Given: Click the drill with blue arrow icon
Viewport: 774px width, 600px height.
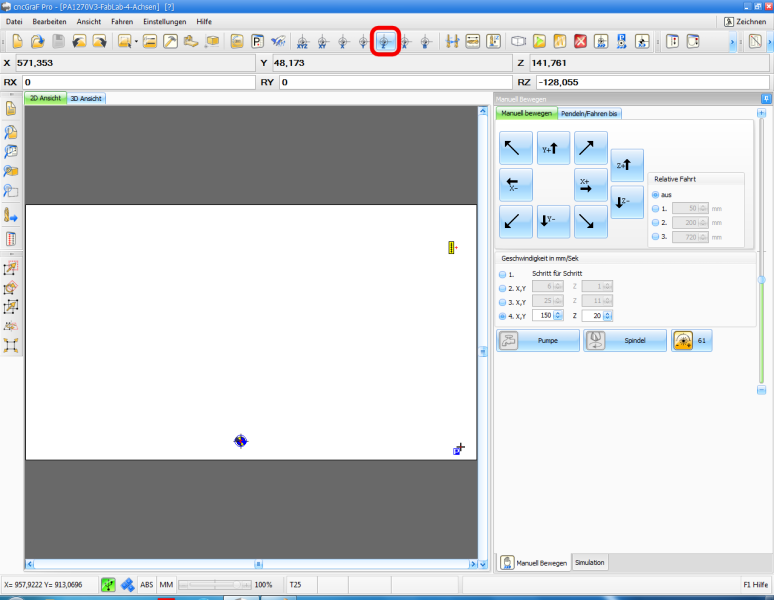Looking at the screenshot, I should pos(11,216).
